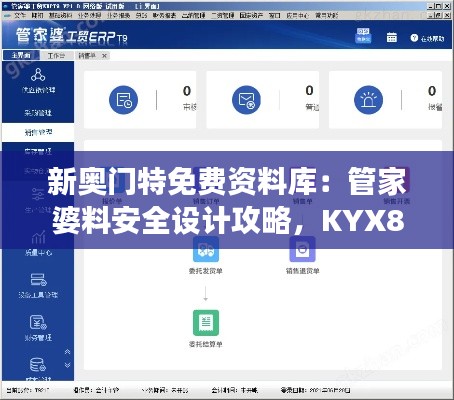Open the 固定资产 menu

(251, 15)
